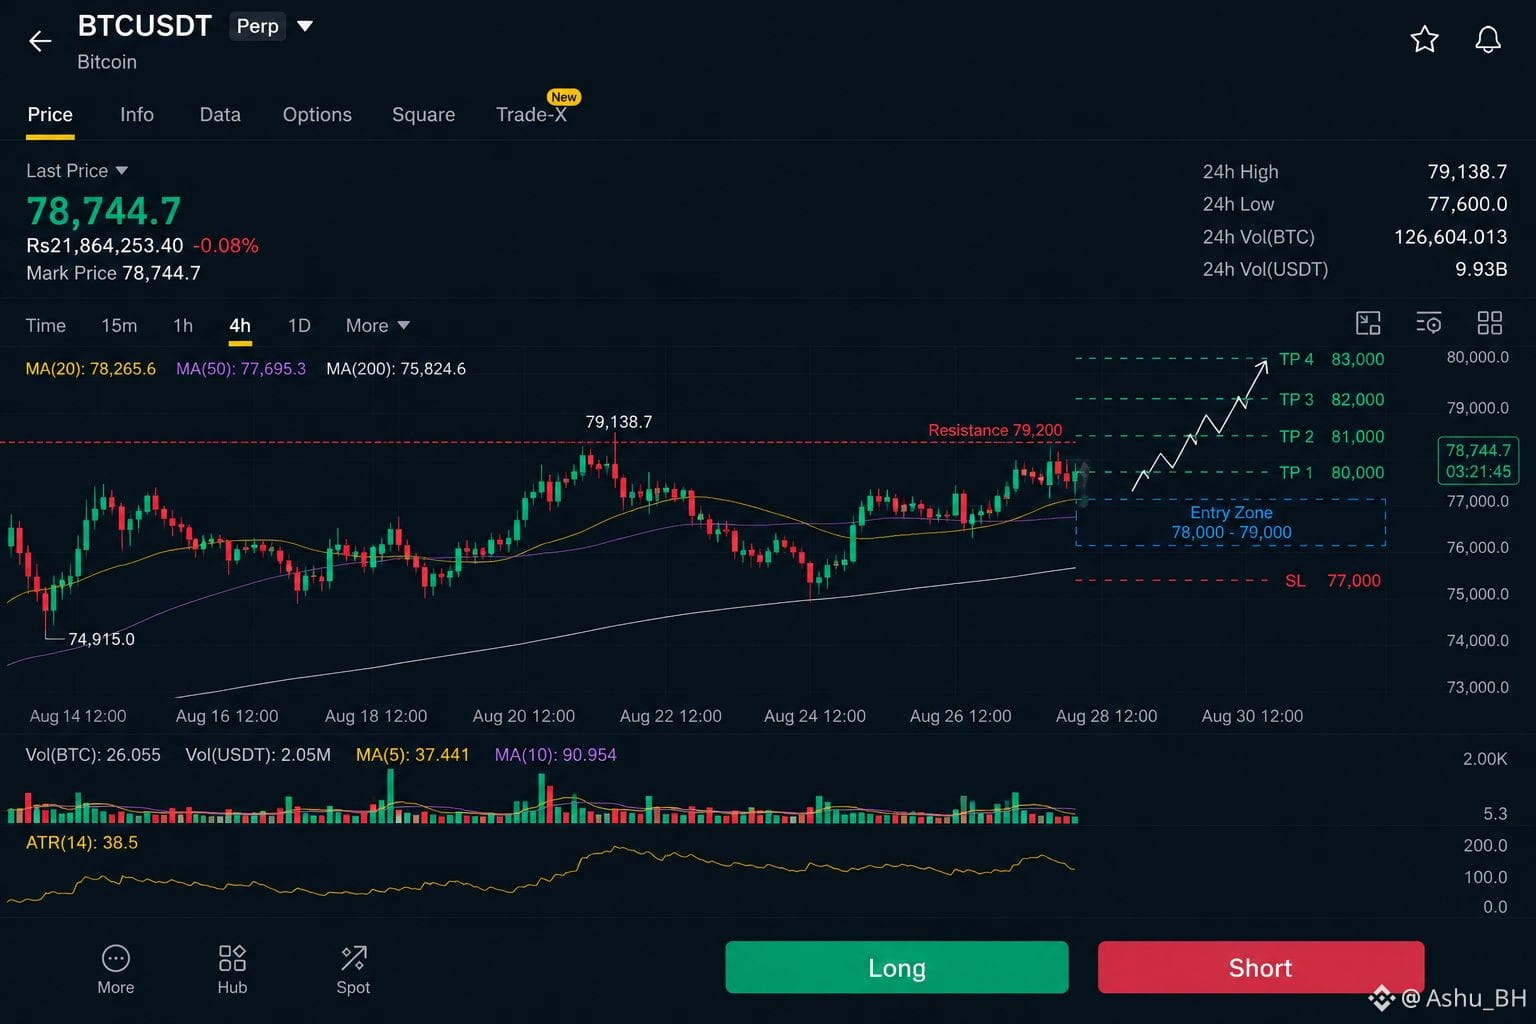Image resolution: width=1536 pixels, height=1024 pixels.
Task: Tap the red Short button
Action: 1261,967
